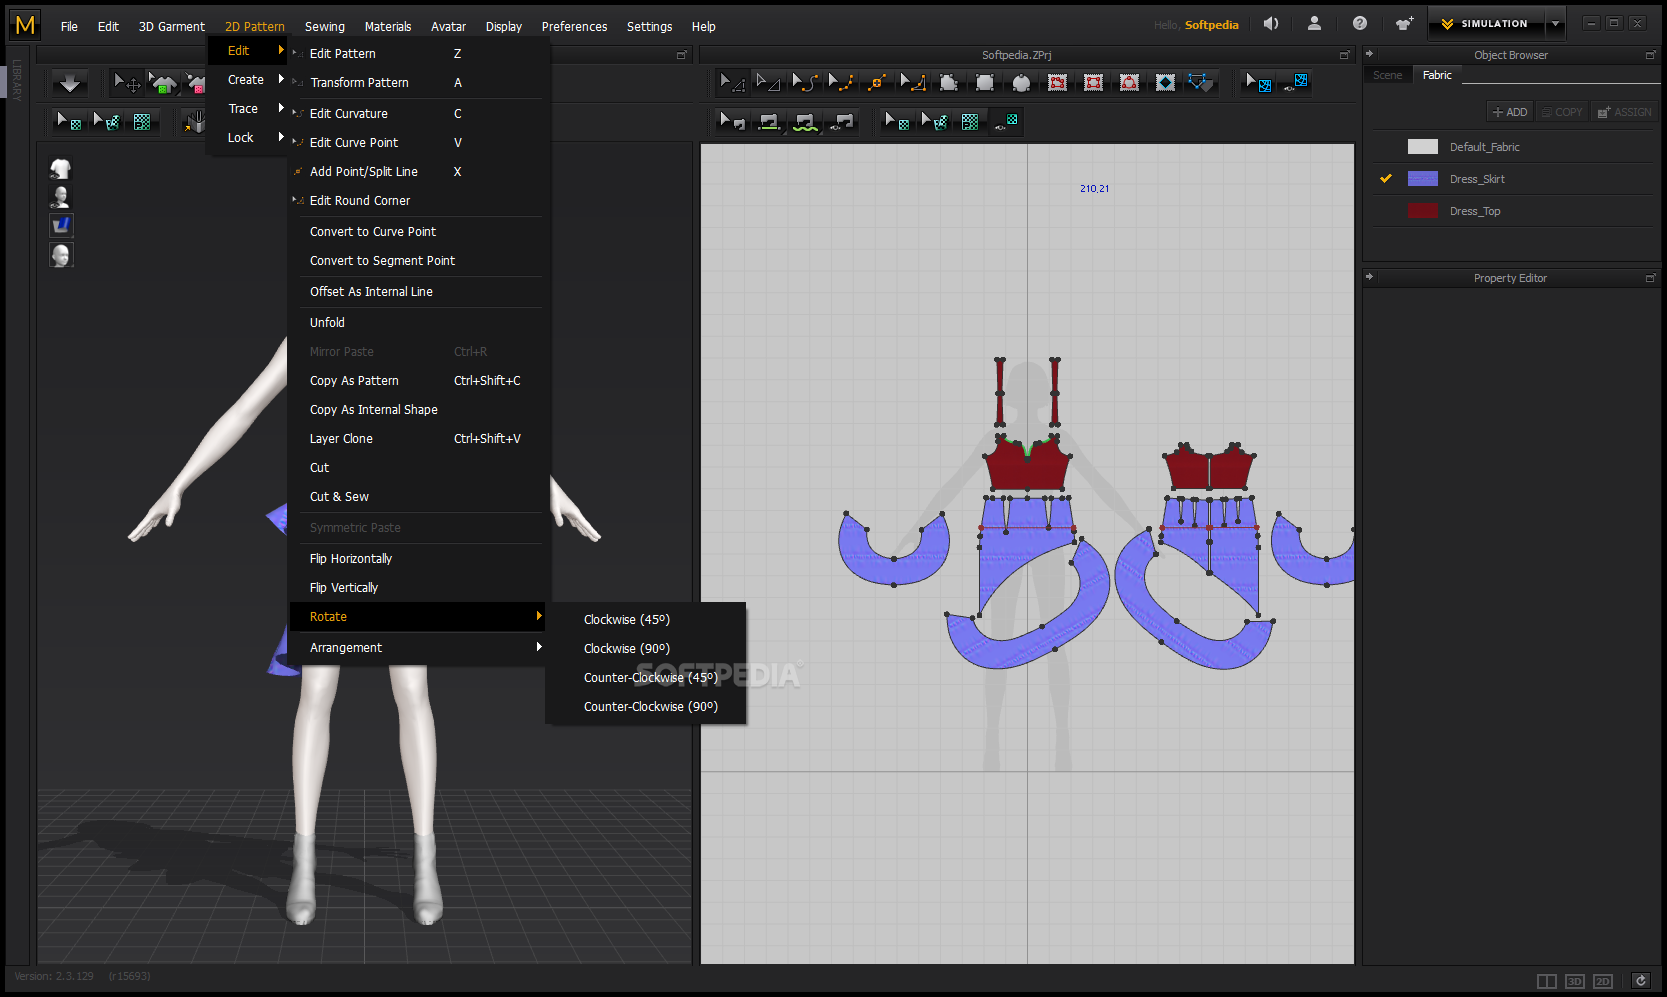Switch to the Scene tab
The image size is (1667, 997).
point(1387,75)
